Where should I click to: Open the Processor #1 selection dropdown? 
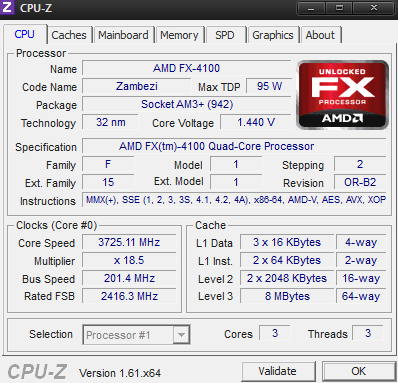[x=136, y=335]
